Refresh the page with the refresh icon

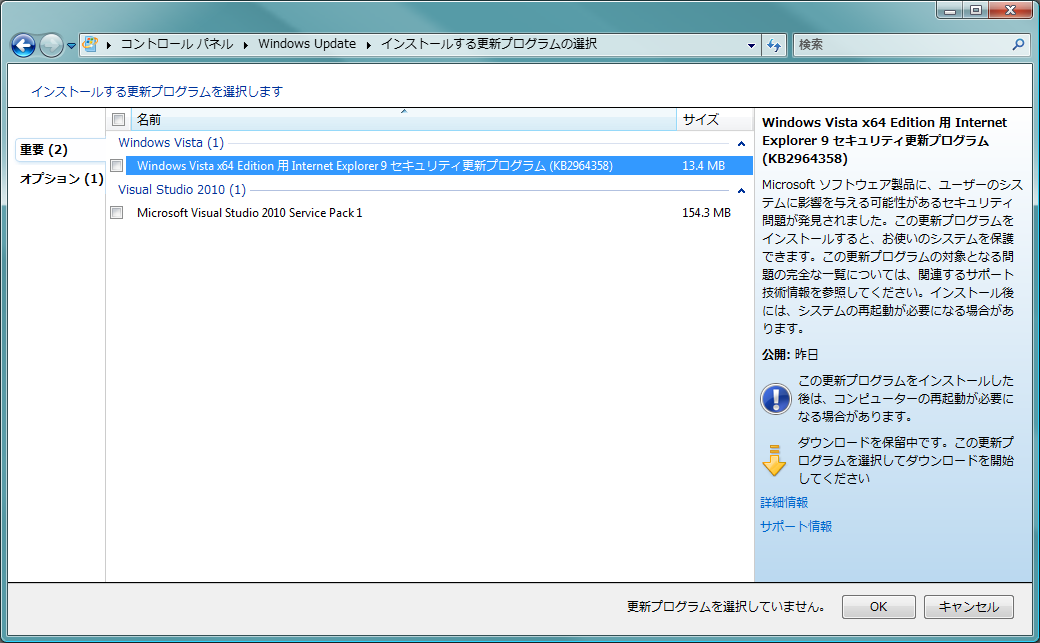tap(773, 45)
